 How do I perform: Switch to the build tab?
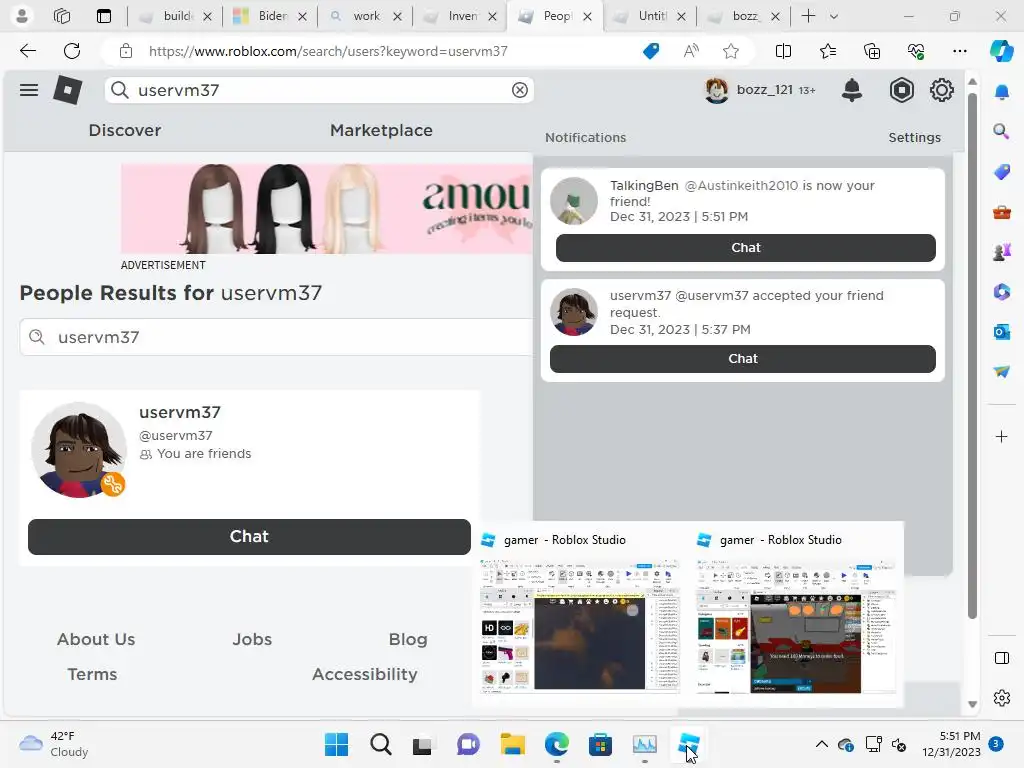coord(176,16)
